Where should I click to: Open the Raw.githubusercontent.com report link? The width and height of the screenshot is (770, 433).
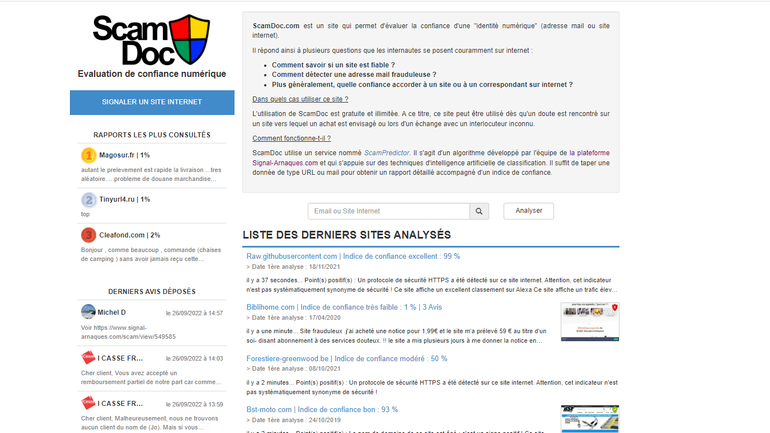click(353, 256)
